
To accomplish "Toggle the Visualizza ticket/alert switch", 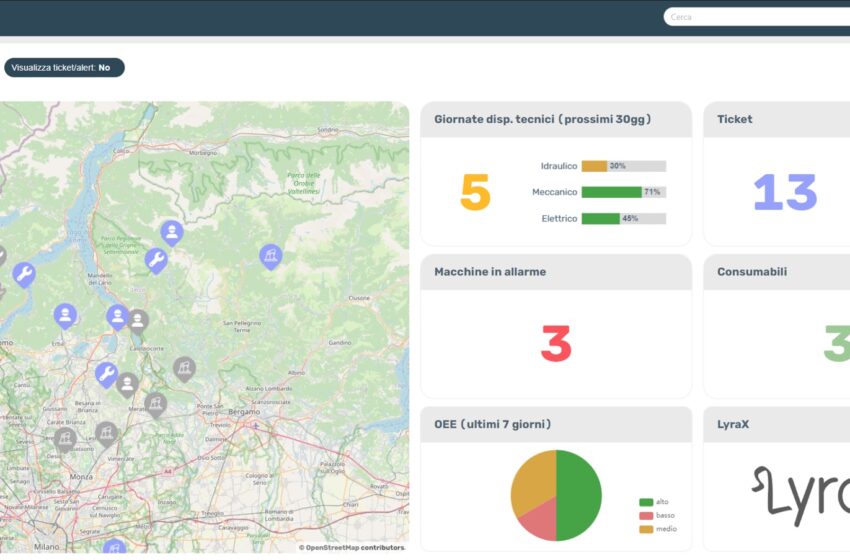I will [64, 68].
